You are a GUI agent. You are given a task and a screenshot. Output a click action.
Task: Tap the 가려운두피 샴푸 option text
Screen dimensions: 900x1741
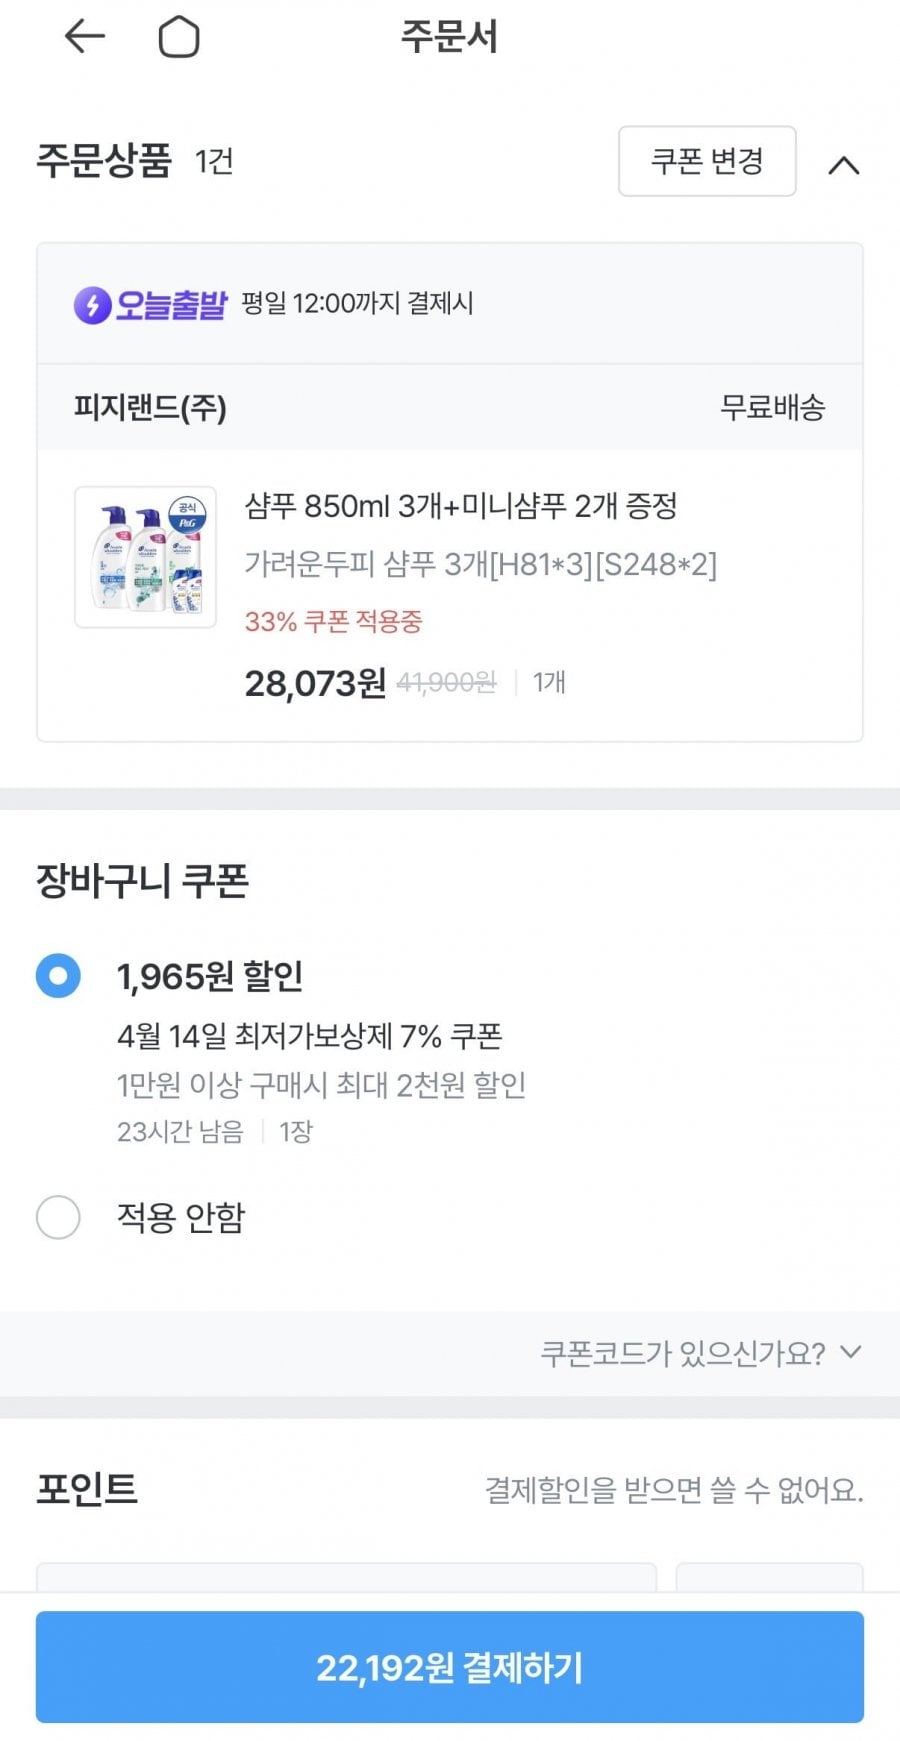point(481,564)
